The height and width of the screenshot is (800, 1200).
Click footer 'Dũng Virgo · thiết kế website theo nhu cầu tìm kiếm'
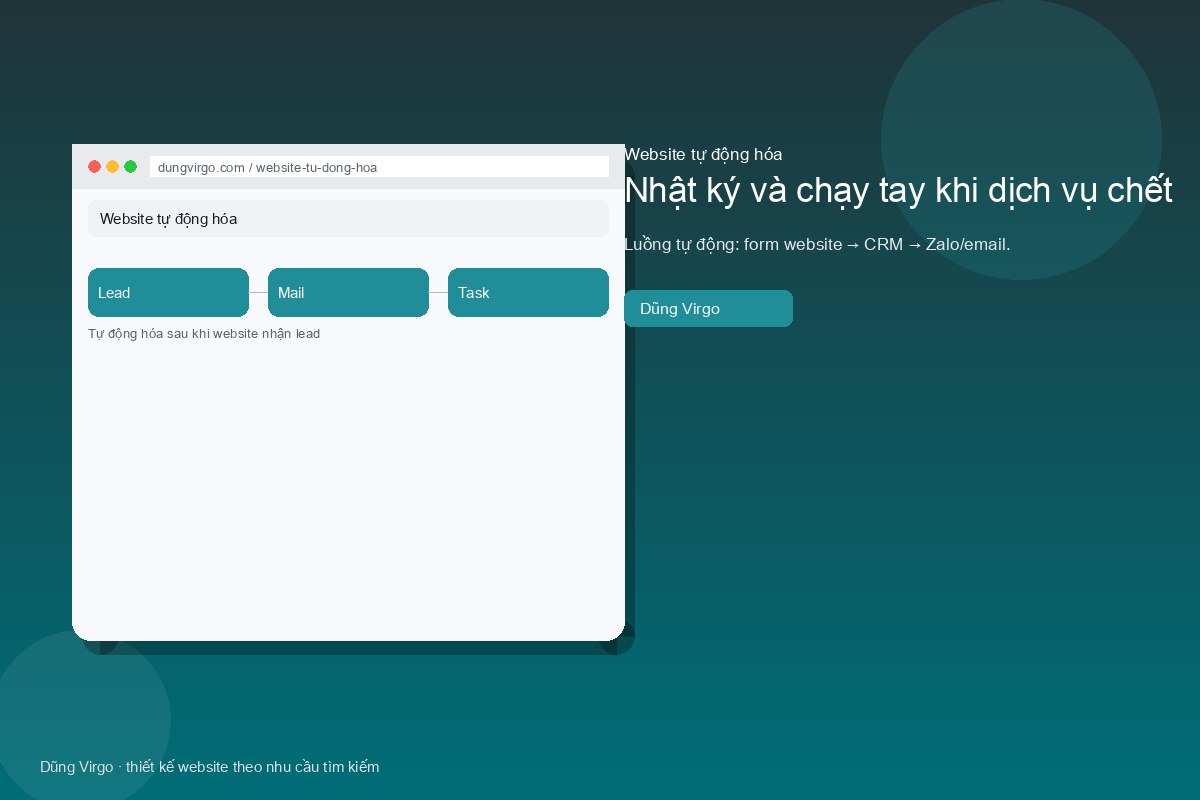[210, 767]
